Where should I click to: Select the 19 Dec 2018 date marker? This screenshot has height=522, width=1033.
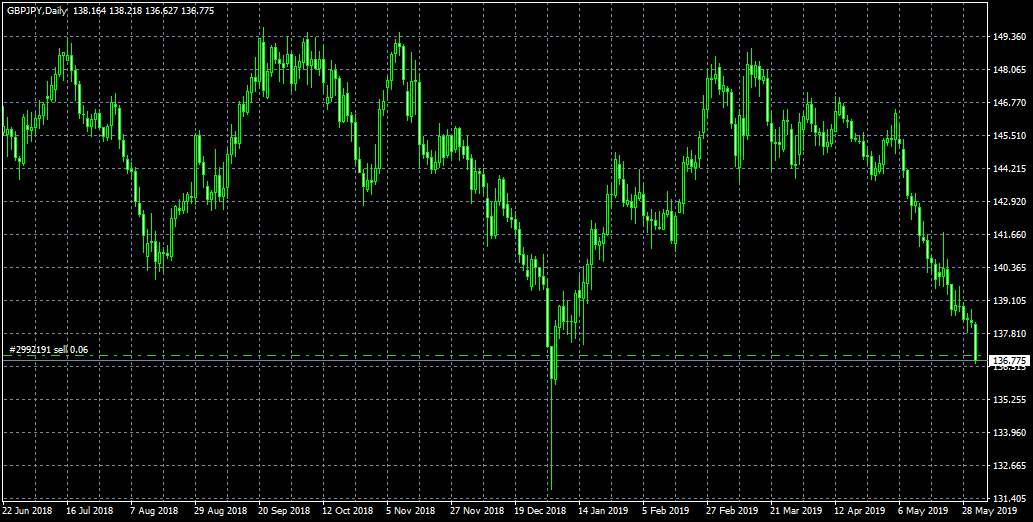click(539, 510)
